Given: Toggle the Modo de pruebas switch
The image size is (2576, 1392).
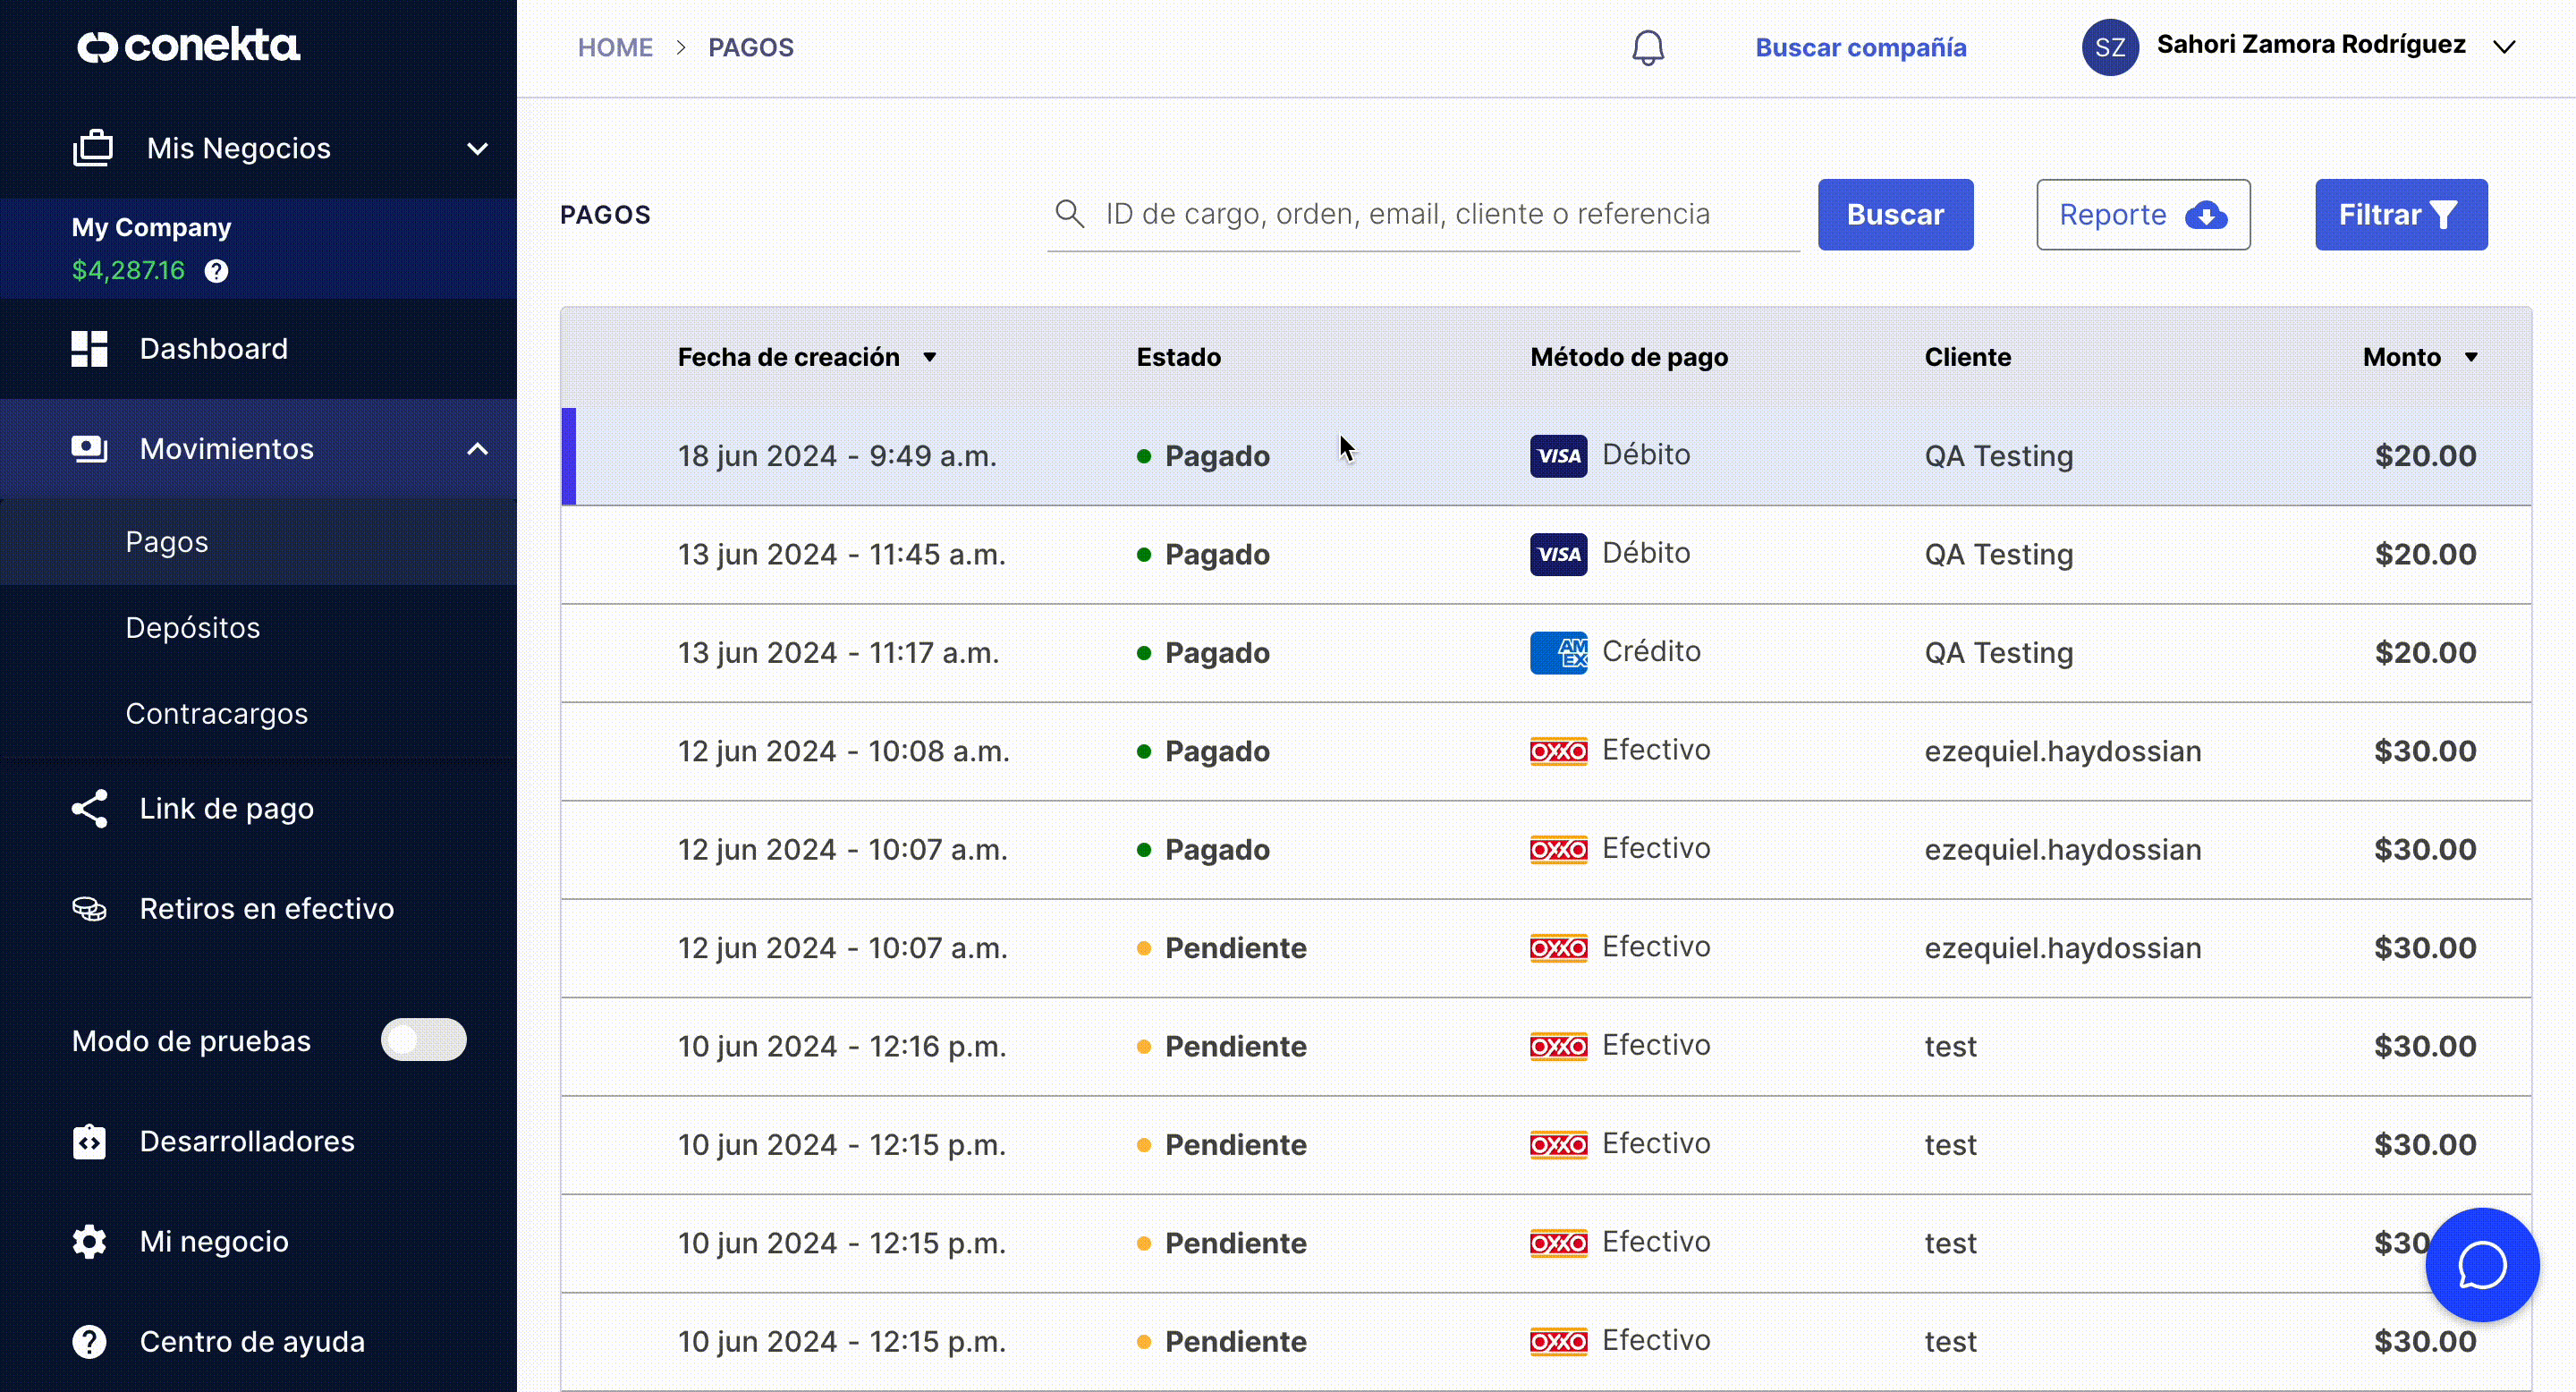Looking at the screenshot, I should coord(423,1040).
